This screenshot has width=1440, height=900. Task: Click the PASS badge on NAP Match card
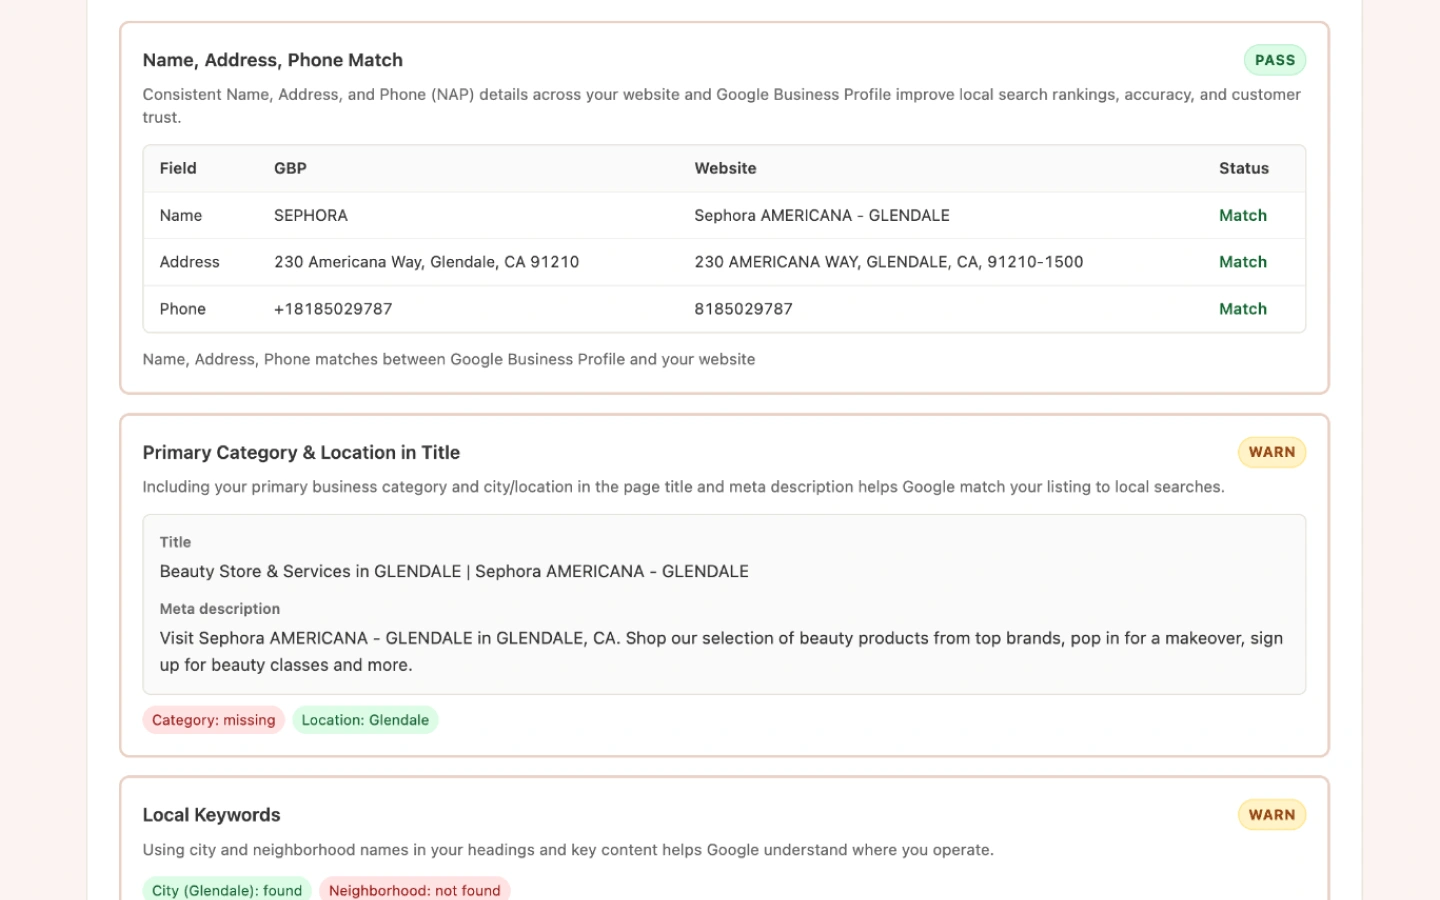click(1274, 60)
